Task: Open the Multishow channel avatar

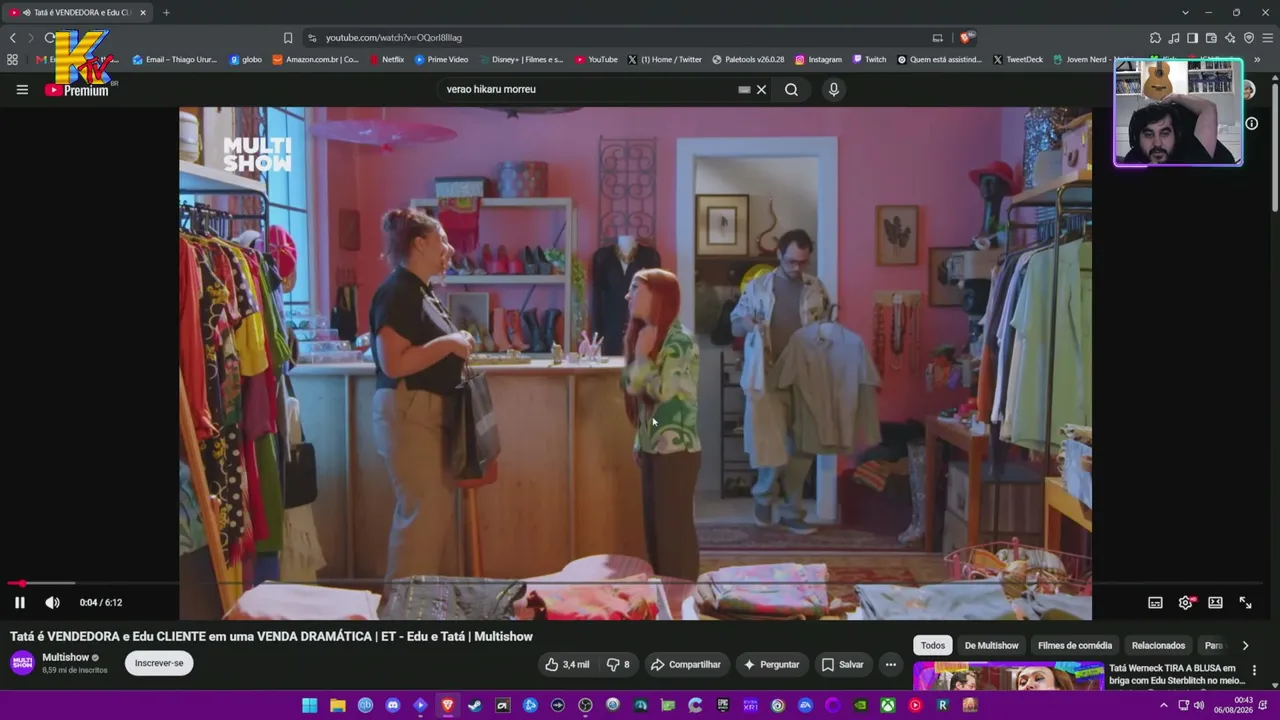Action: pos(22,663)
